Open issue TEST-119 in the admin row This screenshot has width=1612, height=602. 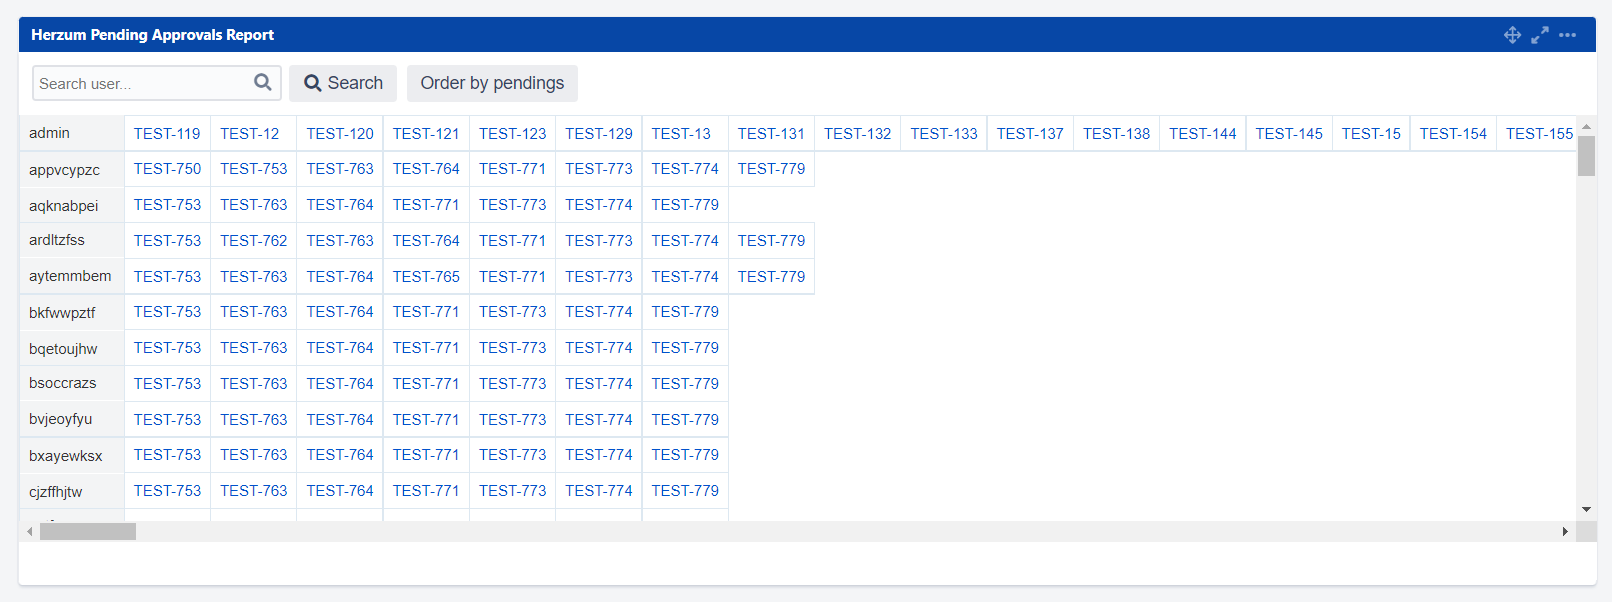coord(167,133)
